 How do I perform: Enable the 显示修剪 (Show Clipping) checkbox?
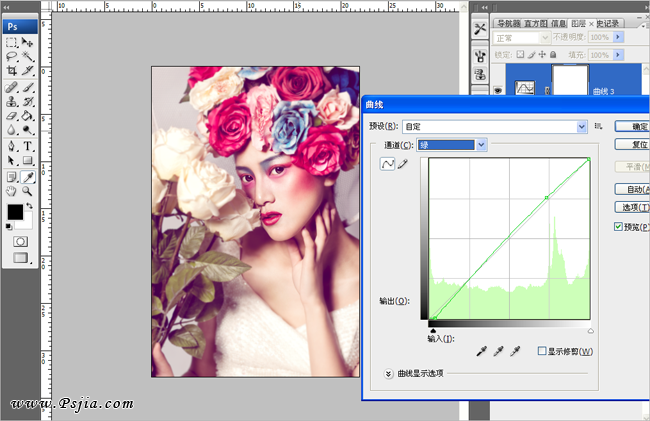(x=542, y=351)
